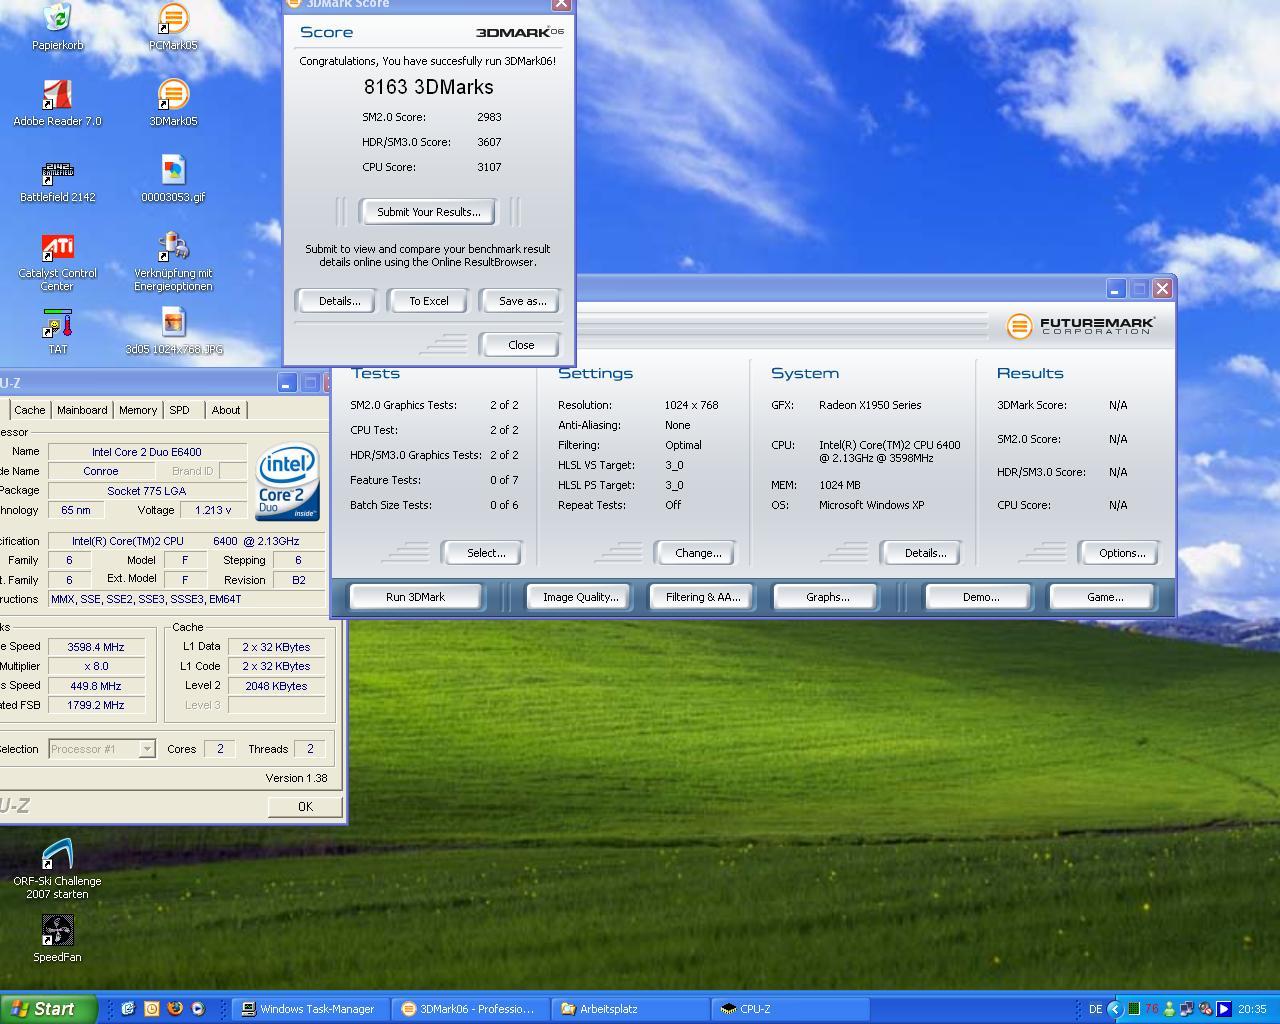
Task: Open the PCMark05 desktop shortcut
Action: pyautogui.click(x=173, y=26)
